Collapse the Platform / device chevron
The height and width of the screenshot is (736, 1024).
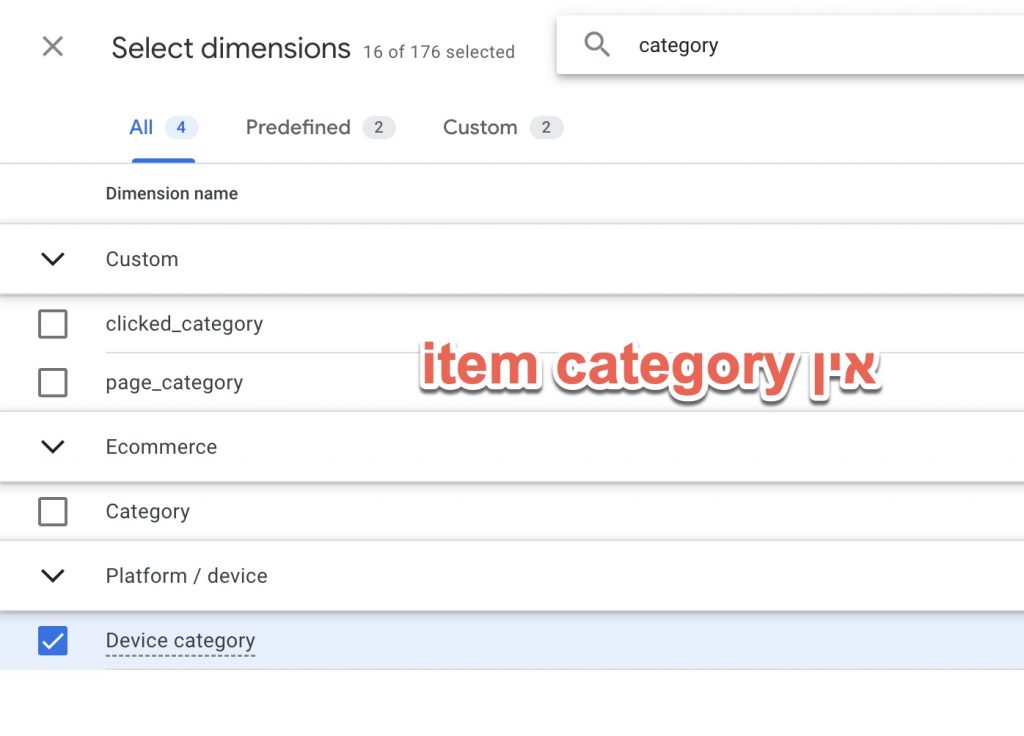(53, 575)
